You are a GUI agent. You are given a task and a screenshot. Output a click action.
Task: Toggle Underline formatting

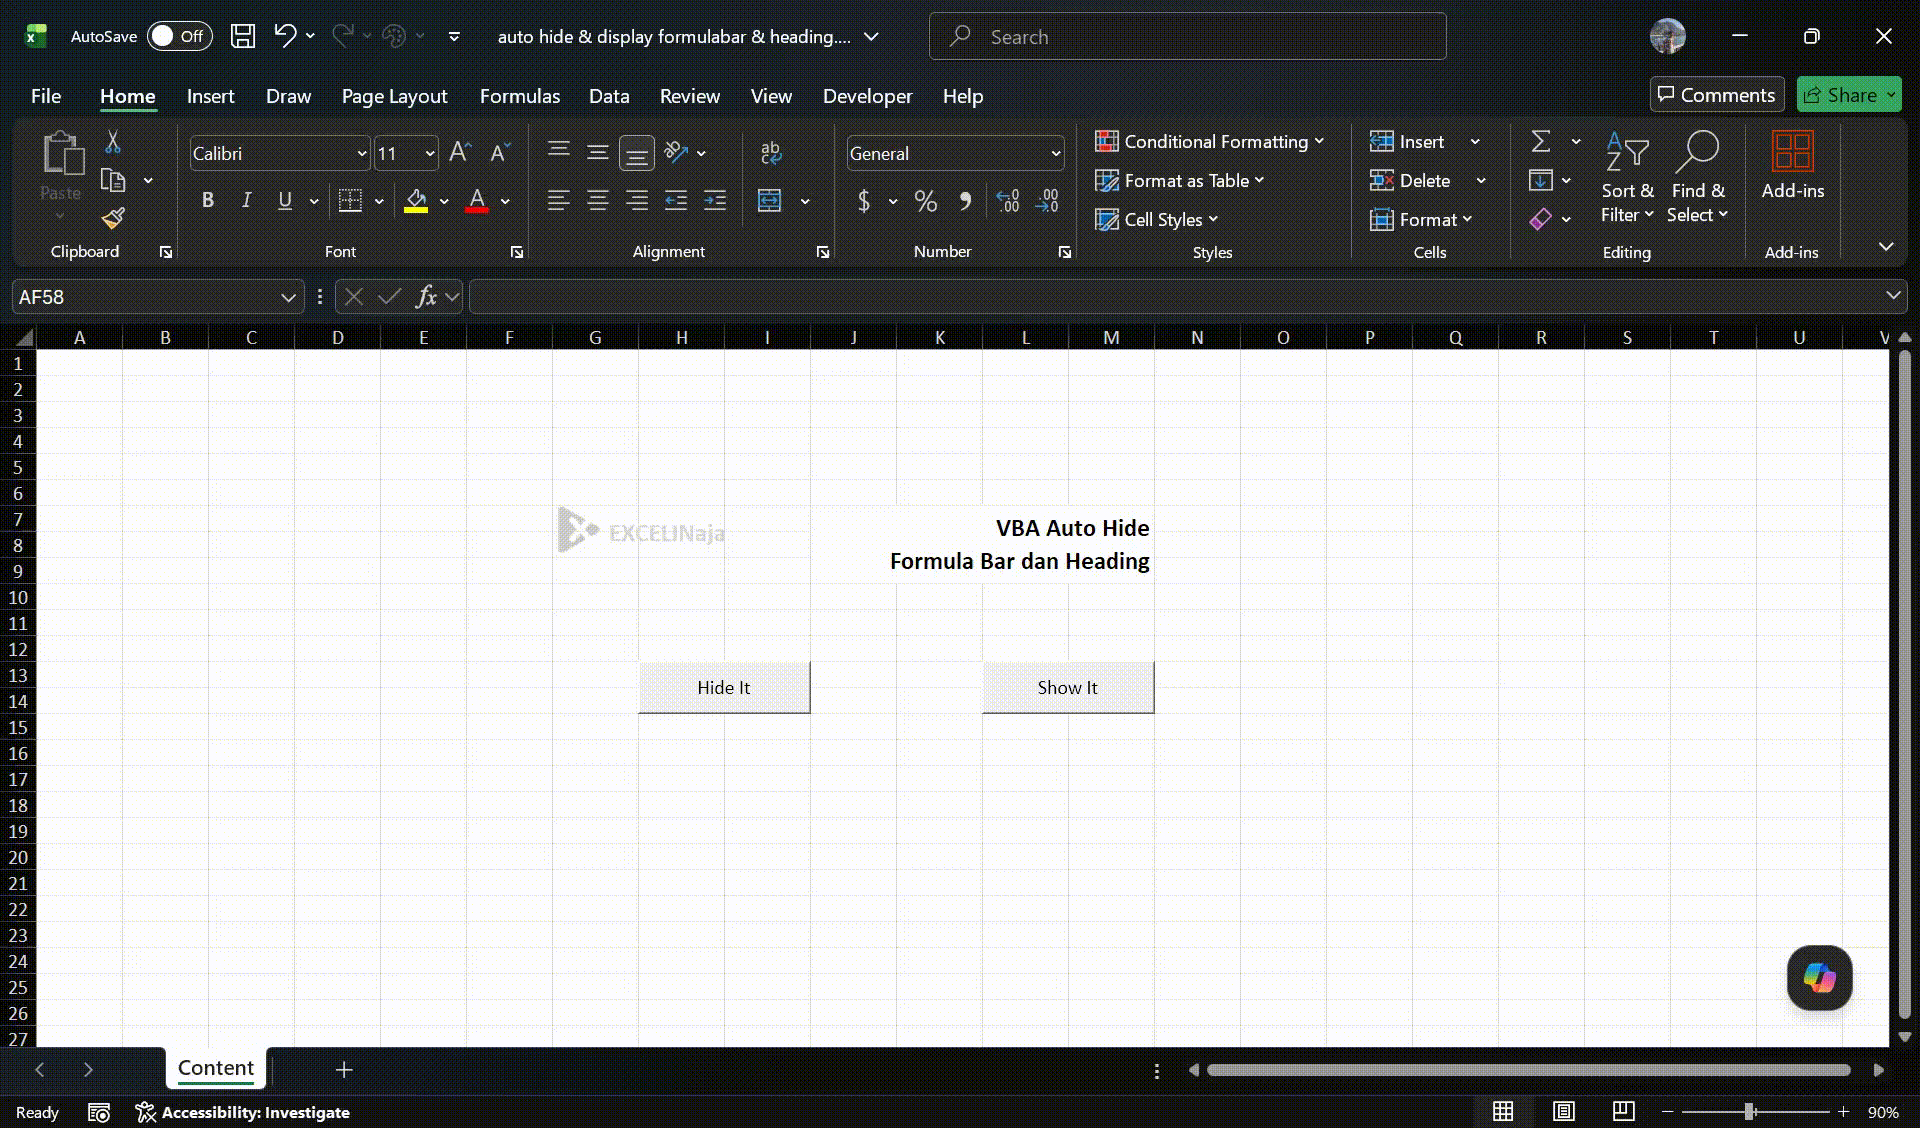(285, 201)
